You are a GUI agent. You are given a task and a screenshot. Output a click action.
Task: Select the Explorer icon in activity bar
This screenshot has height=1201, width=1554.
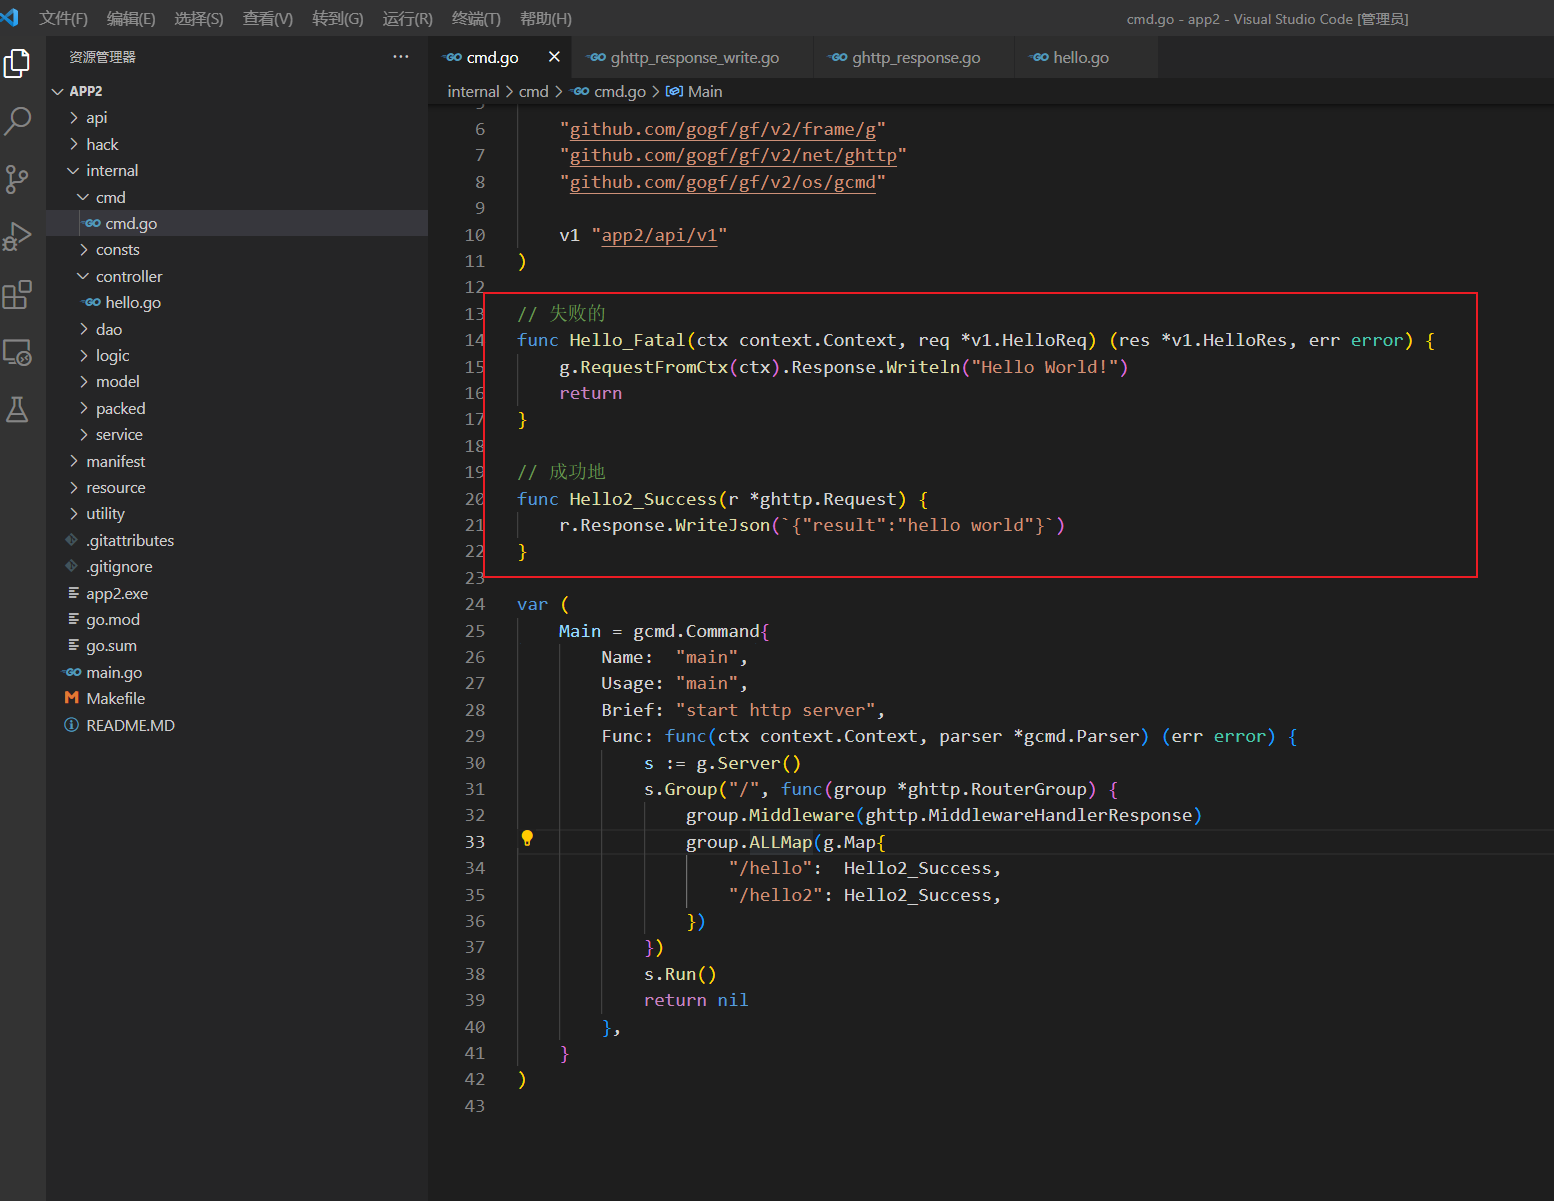click(x=18, y=63)
